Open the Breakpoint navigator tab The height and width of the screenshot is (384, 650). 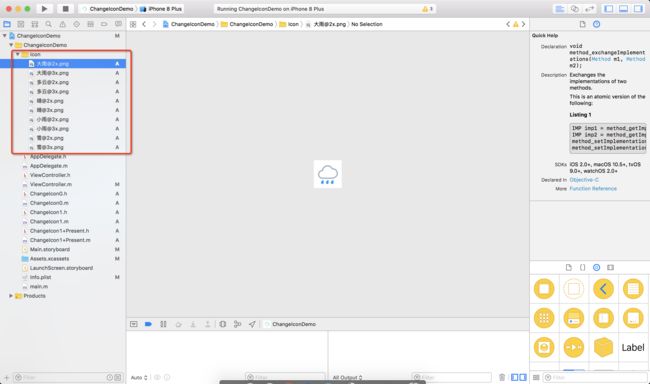tap(104, 24)
